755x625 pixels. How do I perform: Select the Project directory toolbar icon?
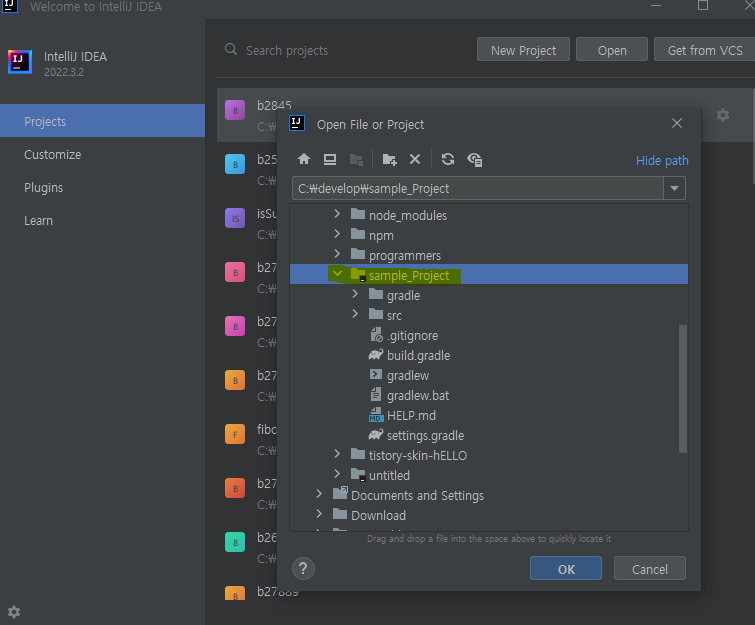tap(356, 159)
